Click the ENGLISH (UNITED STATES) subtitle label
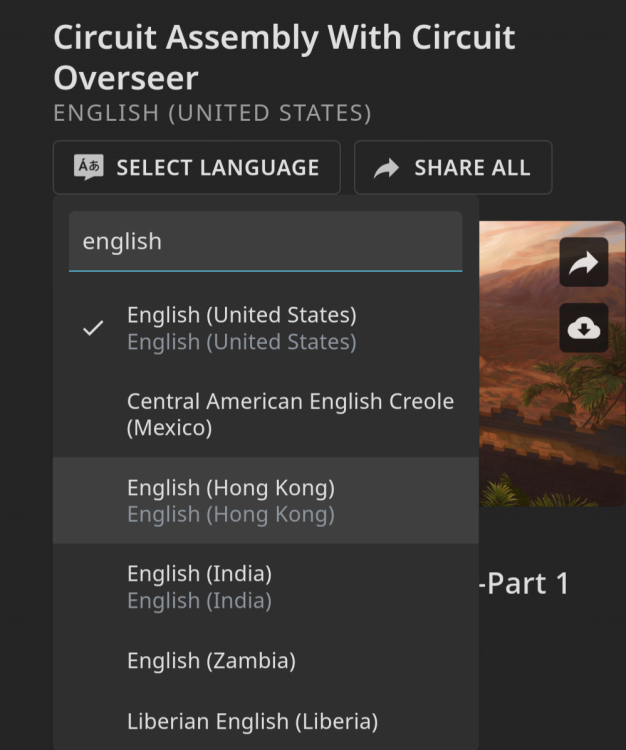626x750 pixels. click(x=212, y=113)
